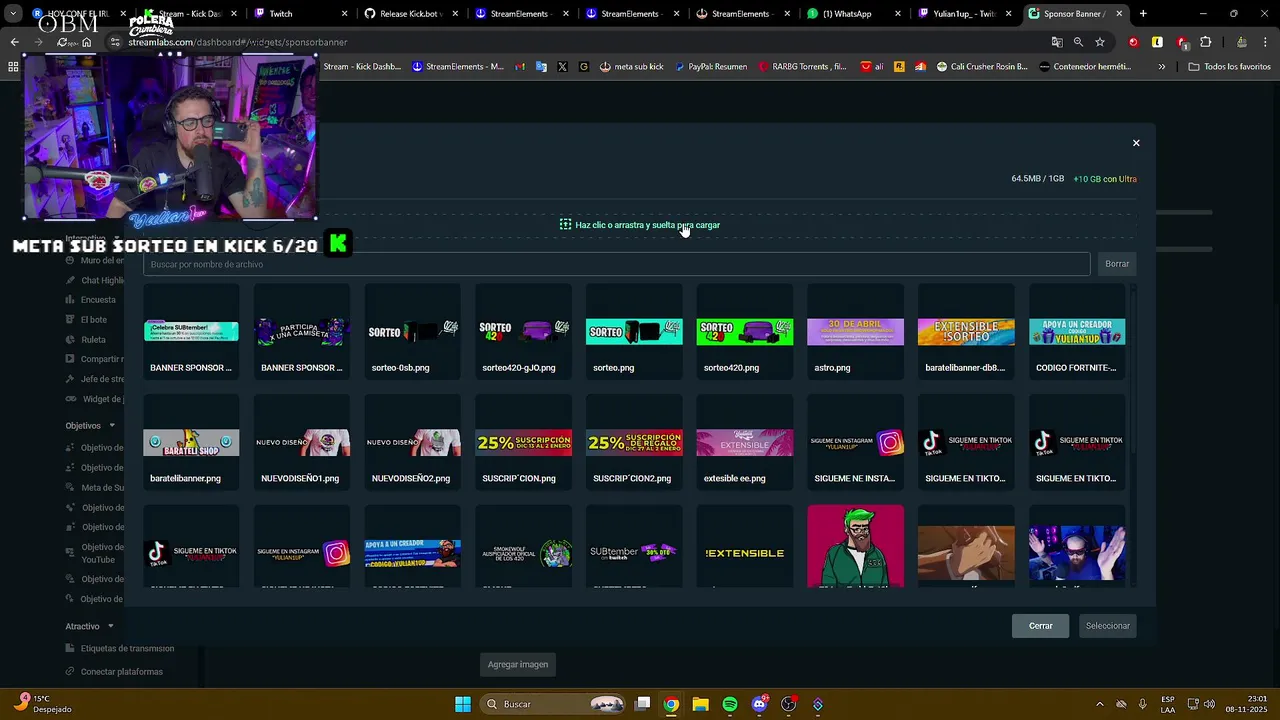Viewport: 1280px width, 720px height.
Task: Bookmark the page with the star icon
Action: coord(1100,42)
